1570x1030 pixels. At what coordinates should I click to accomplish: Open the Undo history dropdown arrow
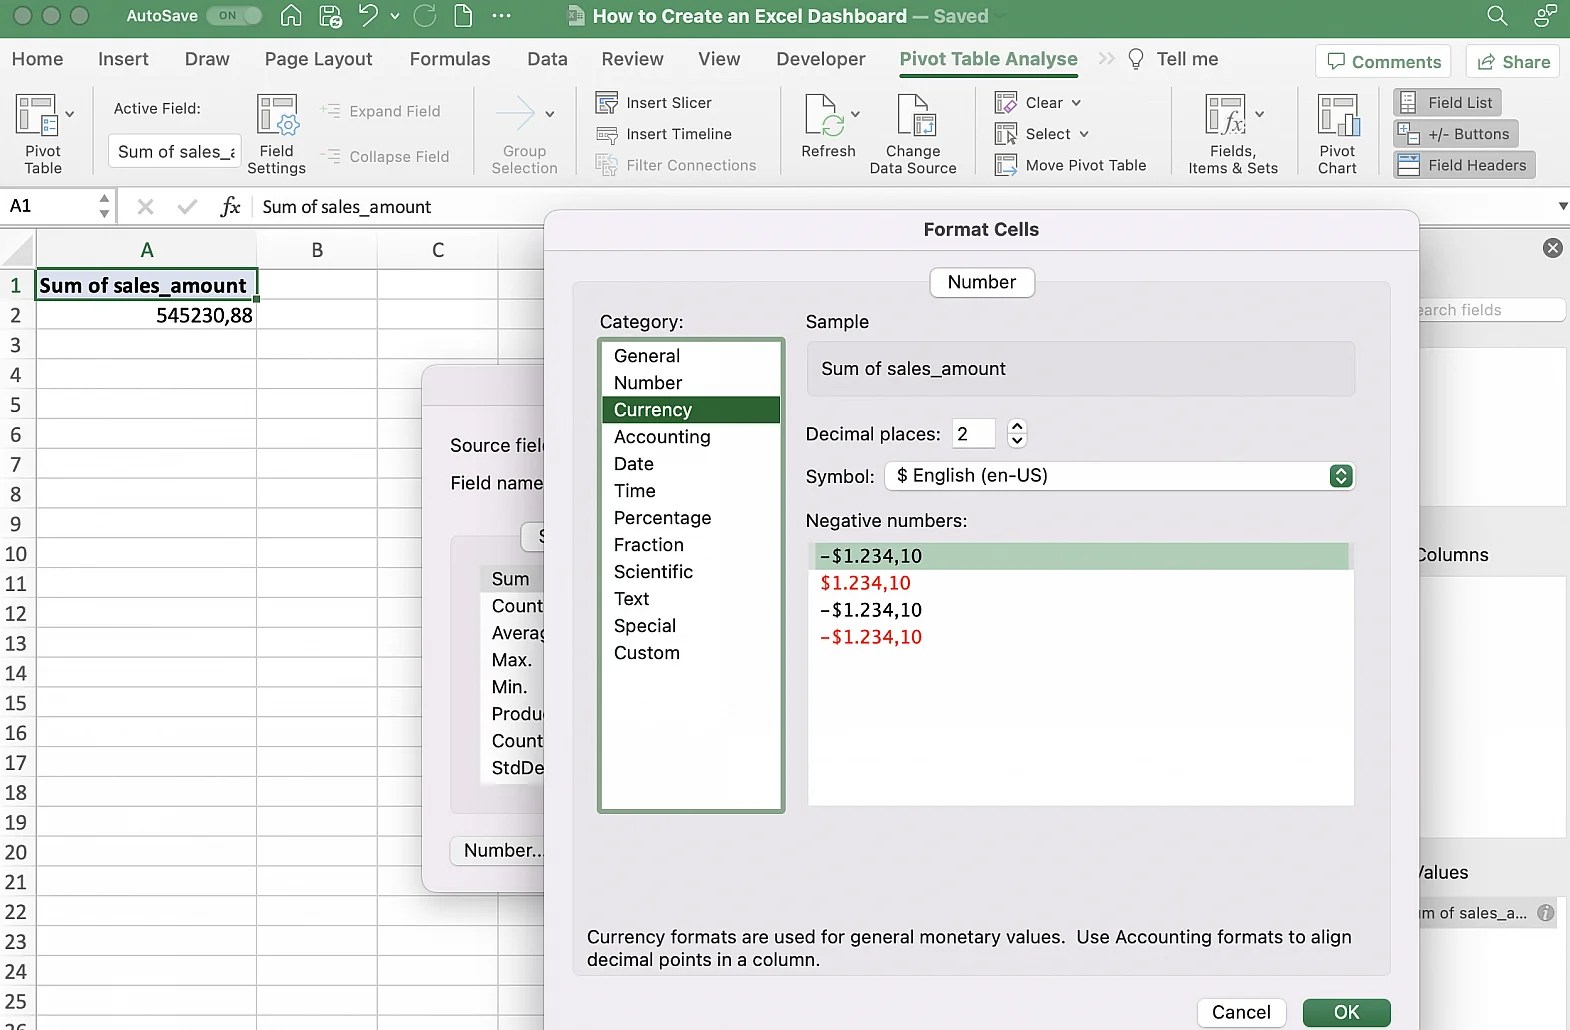pyautogui.click(x=395, y=16)
